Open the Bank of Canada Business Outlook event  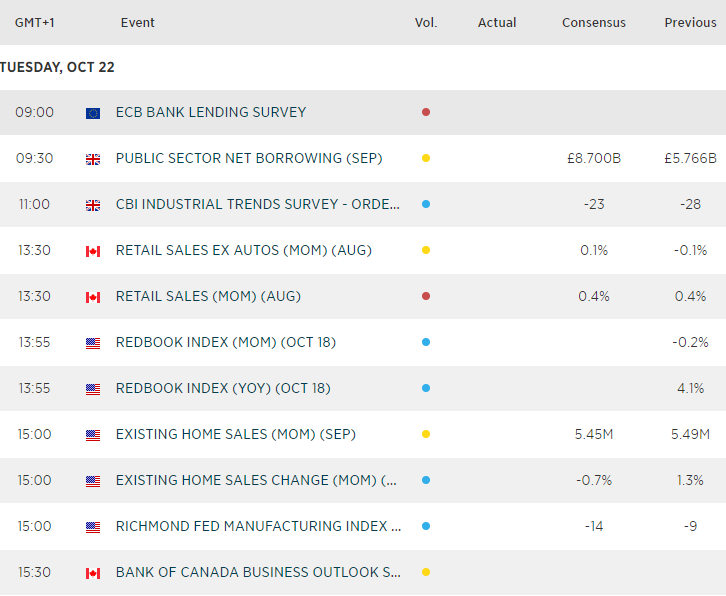point(258,572)
